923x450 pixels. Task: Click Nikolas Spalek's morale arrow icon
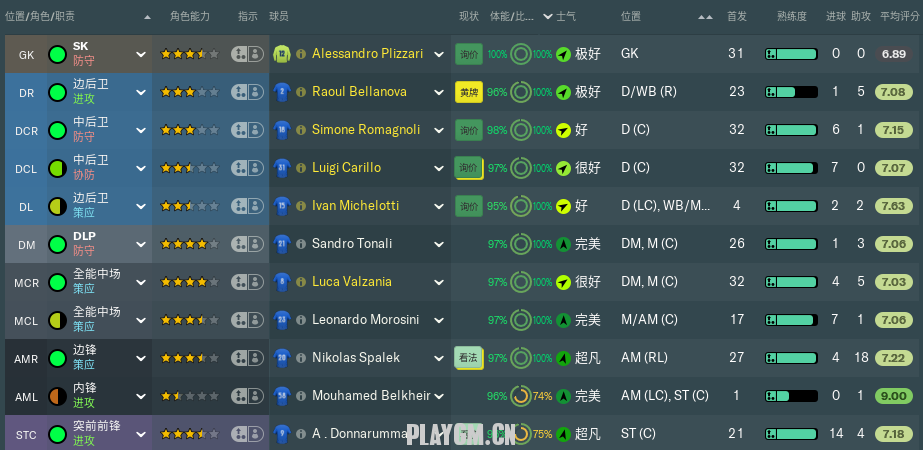[564, 358]
